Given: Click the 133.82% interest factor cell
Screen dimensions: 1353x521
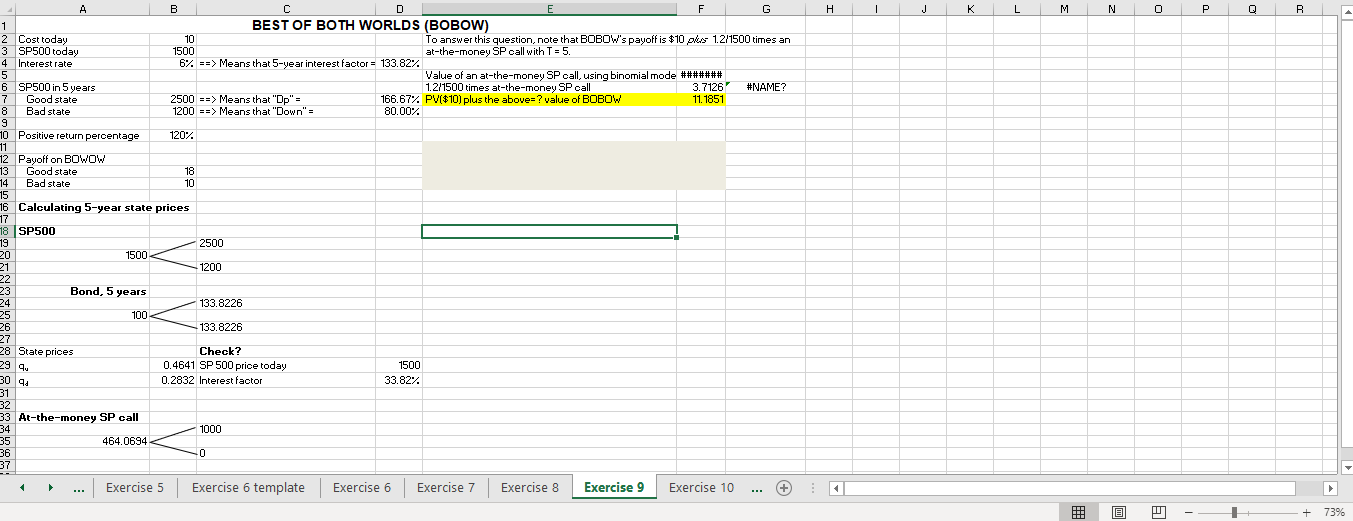Looking at the screenshot, I should coord(400,63).
